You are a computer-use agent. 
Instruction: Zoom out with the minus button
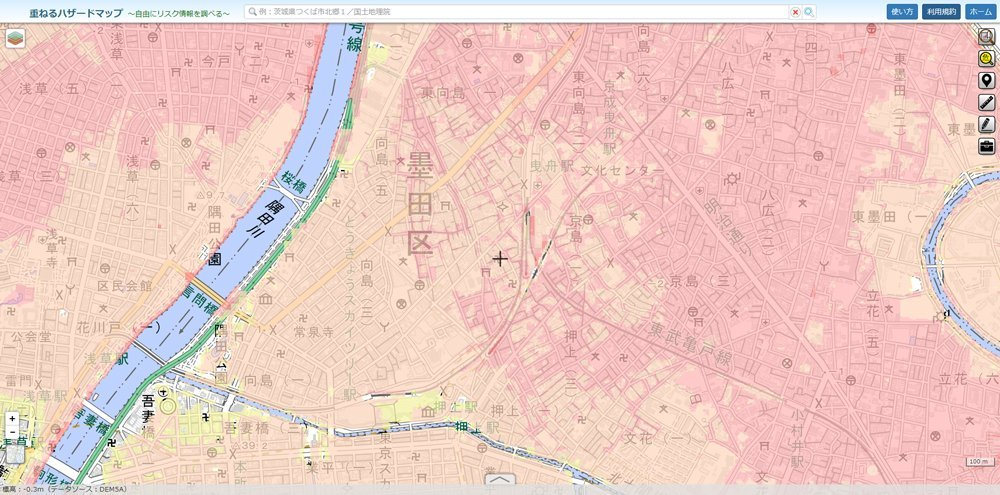pyautogui.click(x=12, y=433)
